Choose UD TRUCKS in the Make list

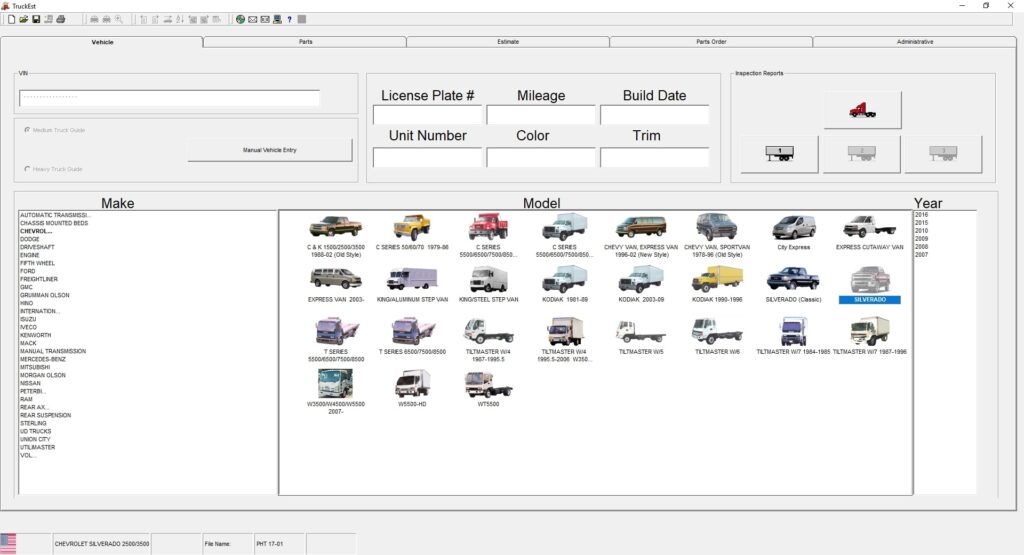click(35, 431)
